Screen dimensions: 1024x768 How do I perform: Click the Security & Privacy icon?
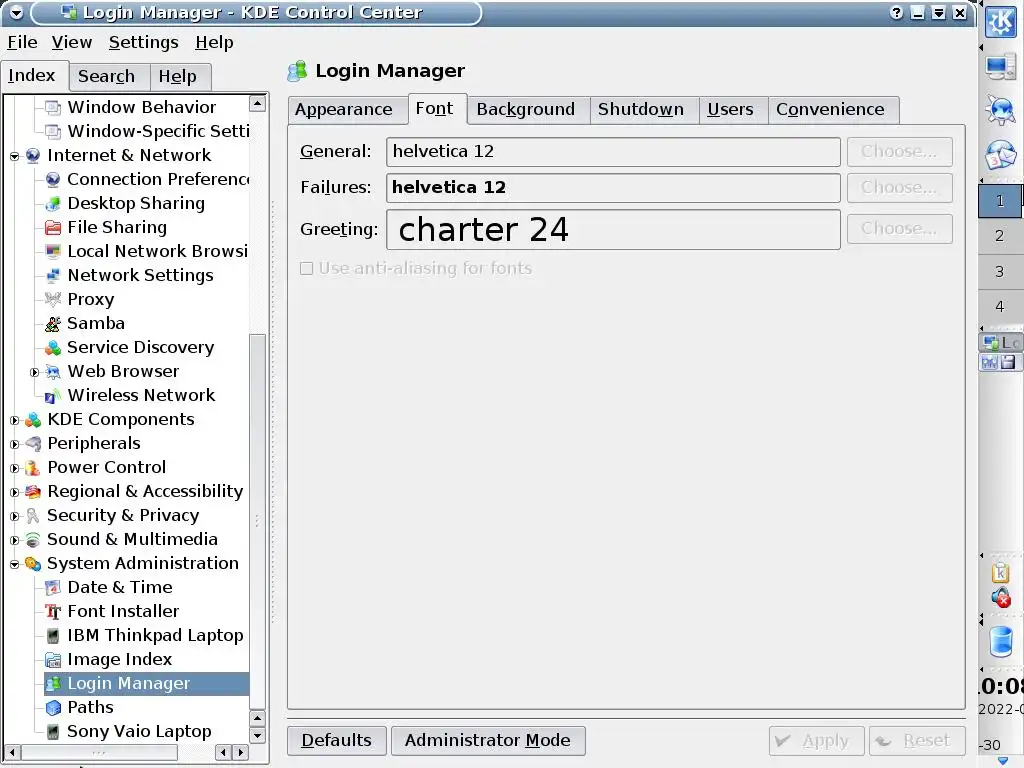33,516
